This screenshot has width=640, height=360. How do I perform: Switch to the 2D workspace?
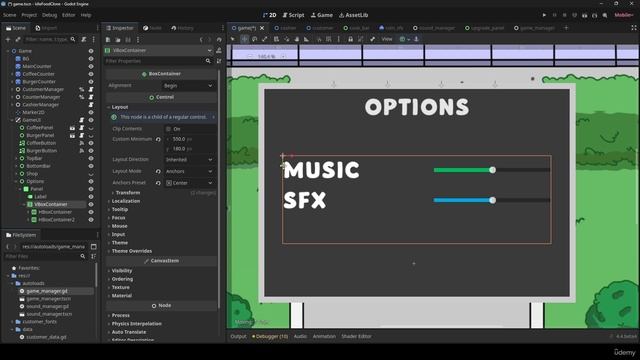(x=269, y=15)
